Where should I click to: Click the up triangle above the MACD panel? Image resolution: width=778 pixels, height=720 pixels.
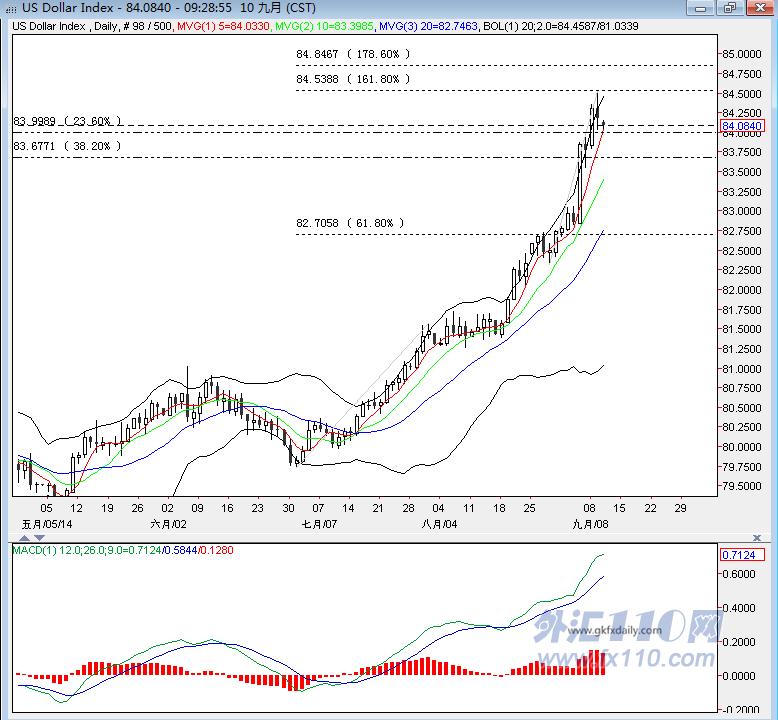click(x=25, y=538)
